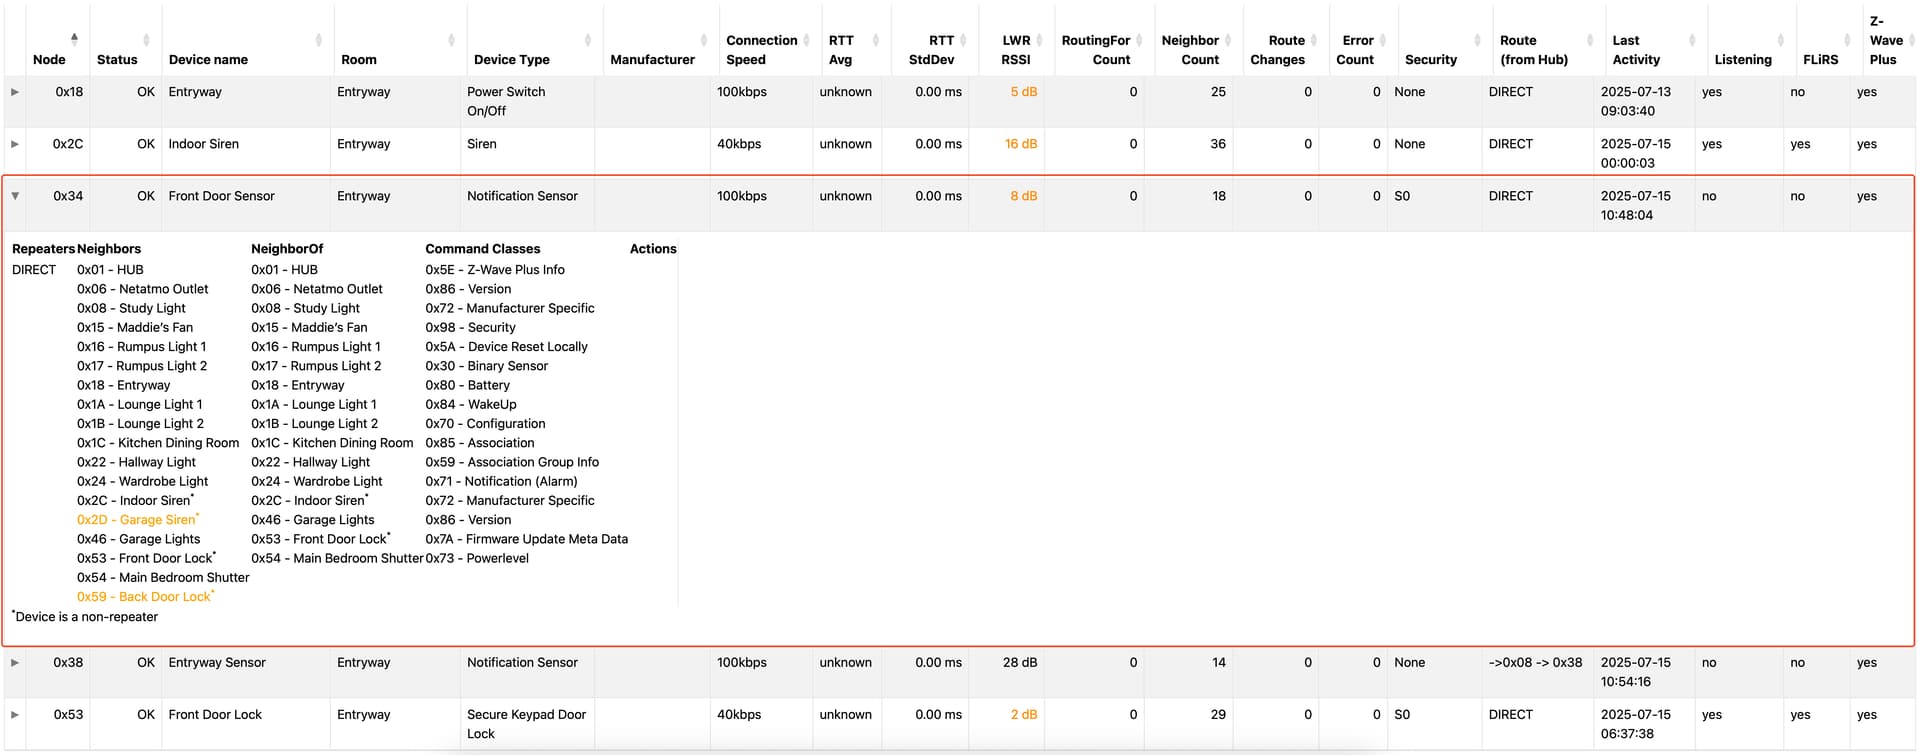Click the Connection Speed column header
Screen dimensions: 1920x755
coord(761,50)
